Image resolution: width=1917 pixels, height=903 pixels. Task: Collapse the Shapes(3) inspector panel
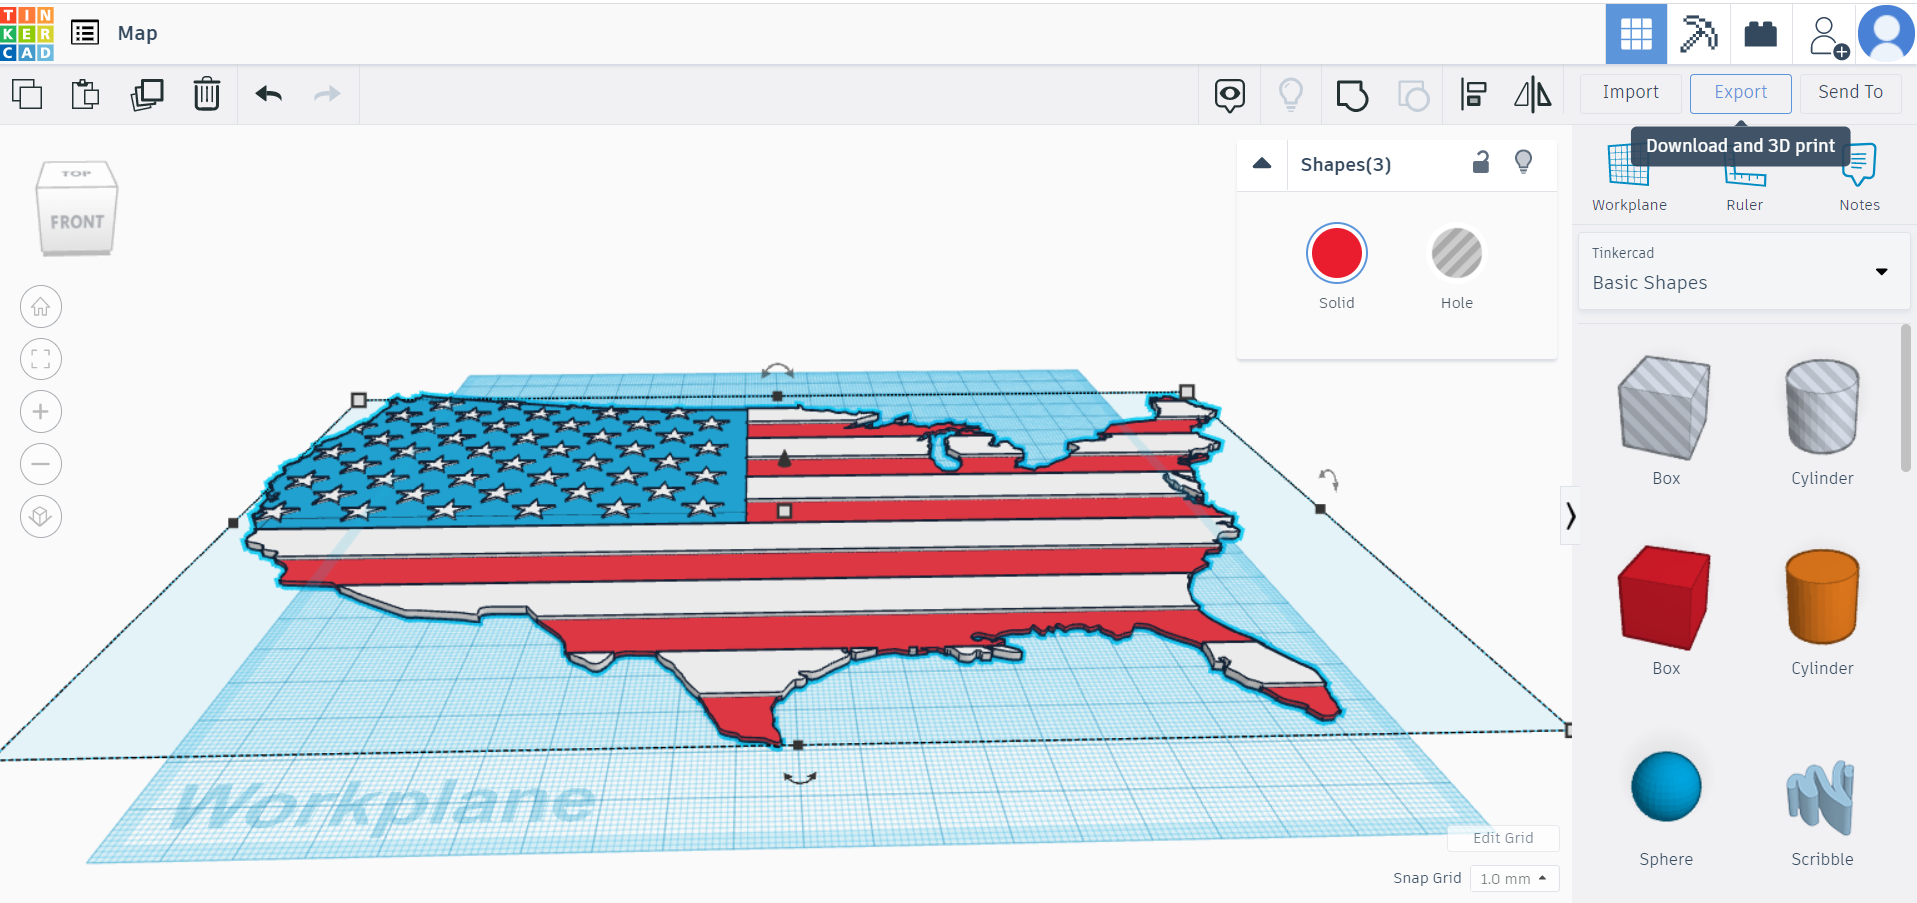pyautogui.click(x=1262, y=164)
